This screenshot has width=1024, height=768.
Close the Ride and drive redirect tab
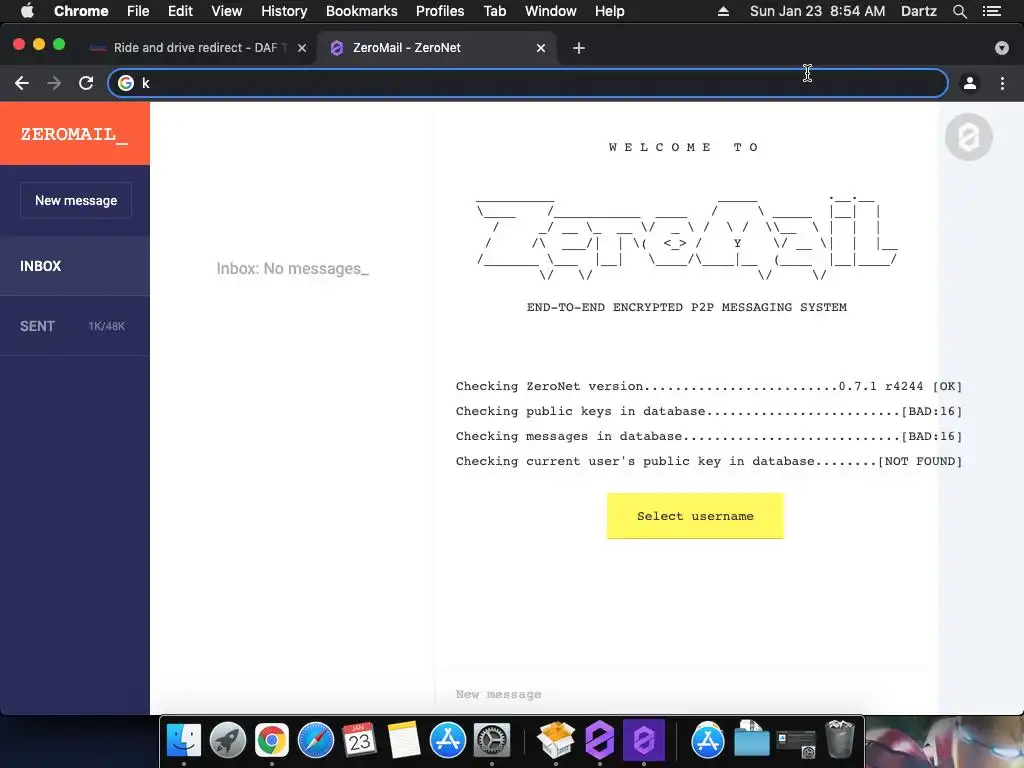coord(302,48)
